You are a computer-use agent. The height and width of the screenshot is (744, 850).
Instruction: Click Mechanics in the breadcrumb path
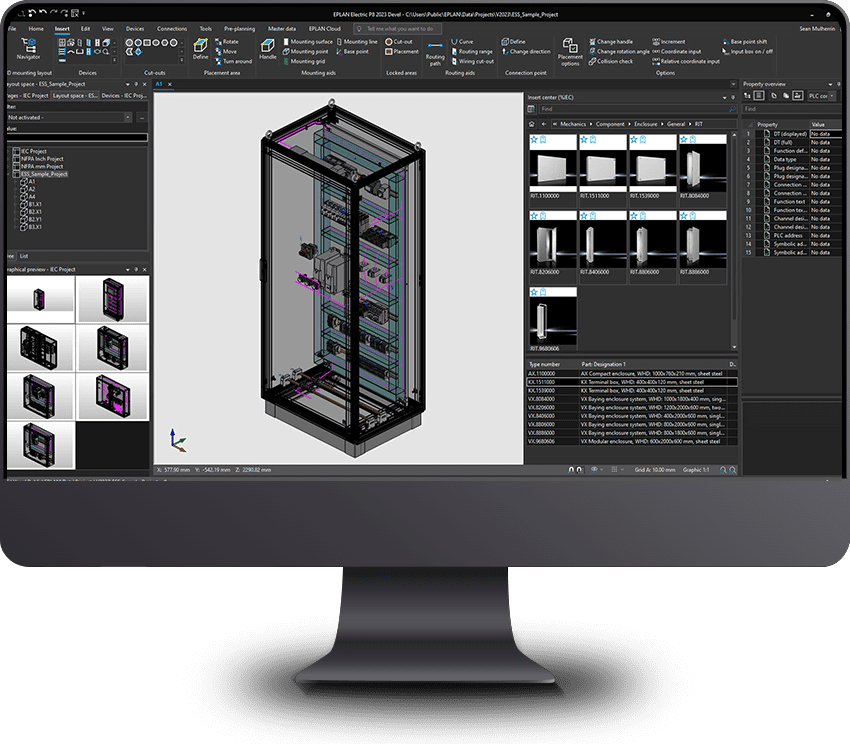(x=573, y=124)
